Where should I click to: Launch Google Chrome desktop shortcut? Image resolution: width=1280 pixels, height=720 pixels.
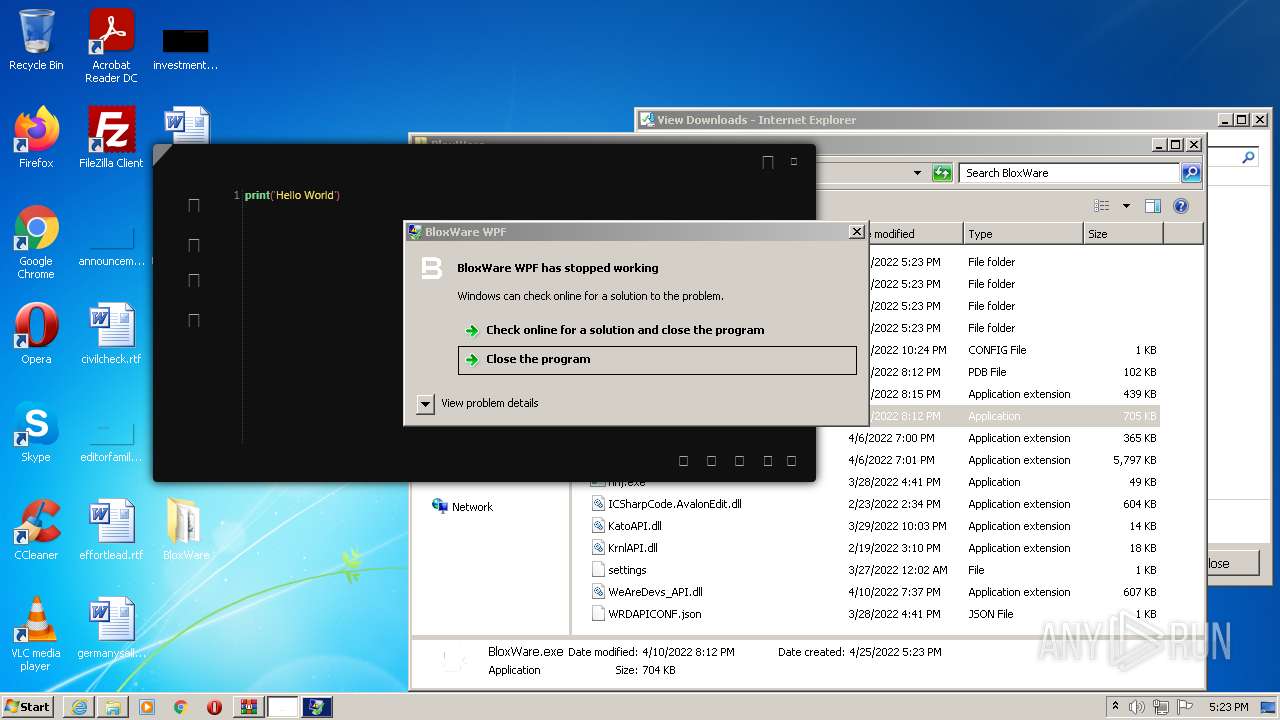[x=36, y=243]
